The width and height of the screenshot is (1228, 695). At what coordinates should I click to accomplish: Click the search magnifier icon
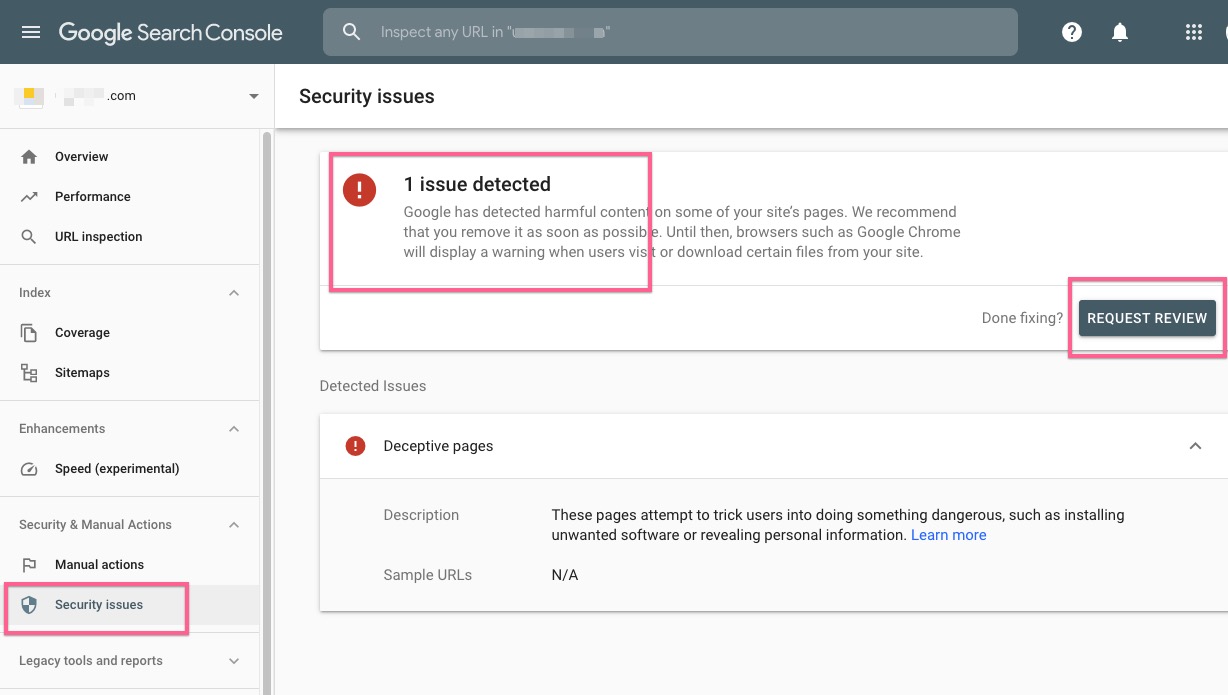(351, 32)
